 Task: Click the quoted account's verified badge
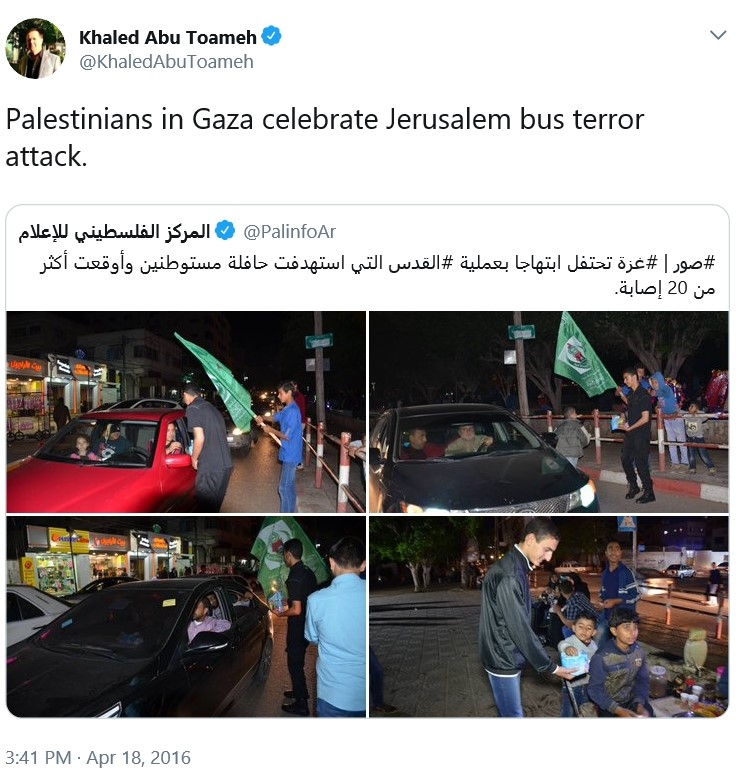(225, 231)
